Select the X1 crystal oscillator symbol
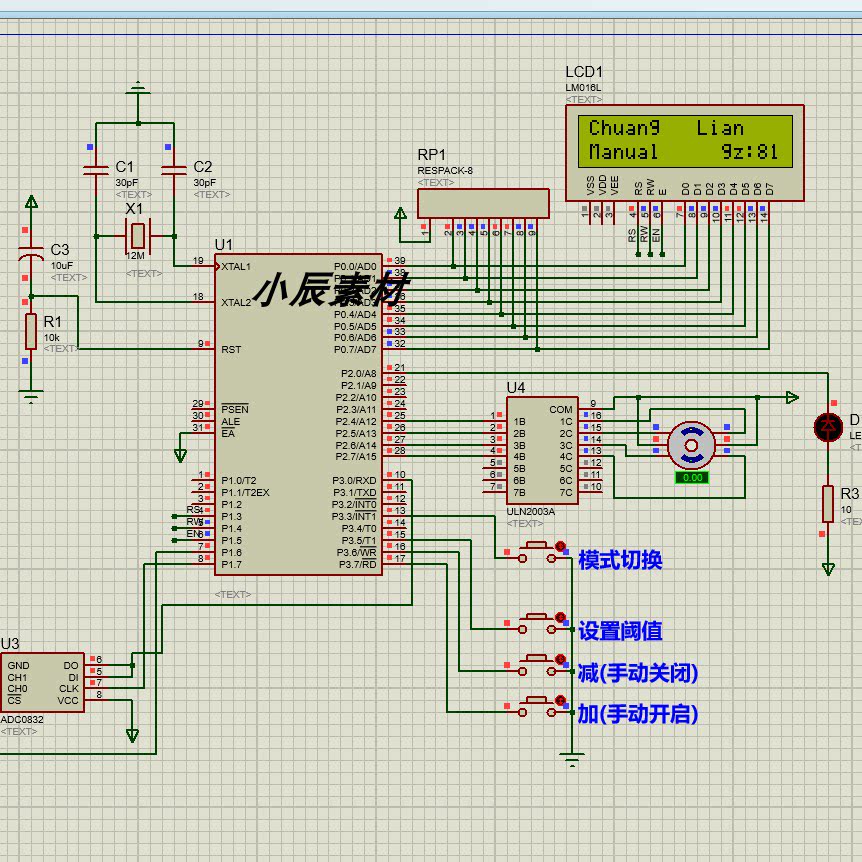Viewport: 862px width, 862px height. tap(137, 236)
